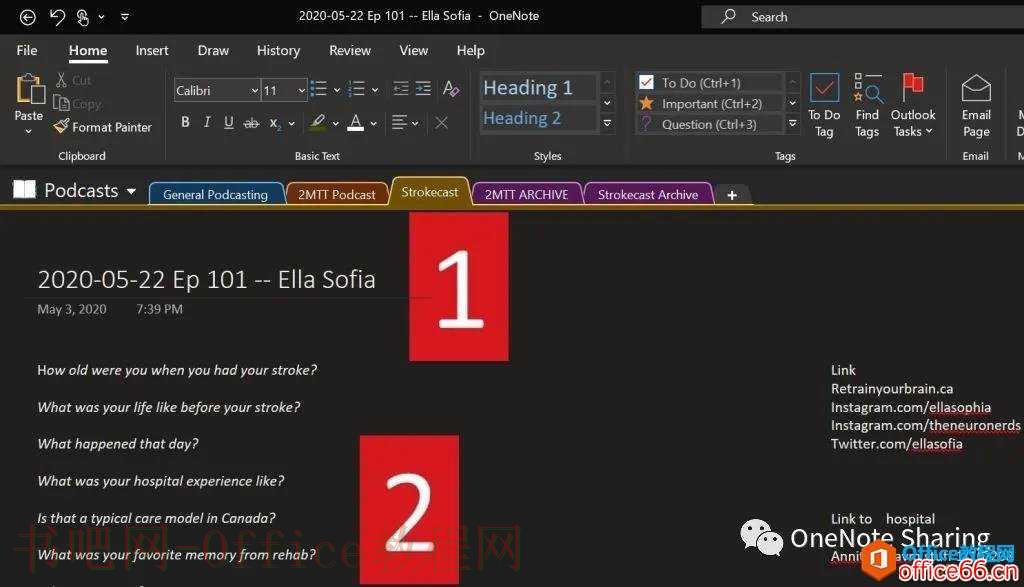
Task: Click the paragraph alignment icon
Action: click(x=399, y=122)
